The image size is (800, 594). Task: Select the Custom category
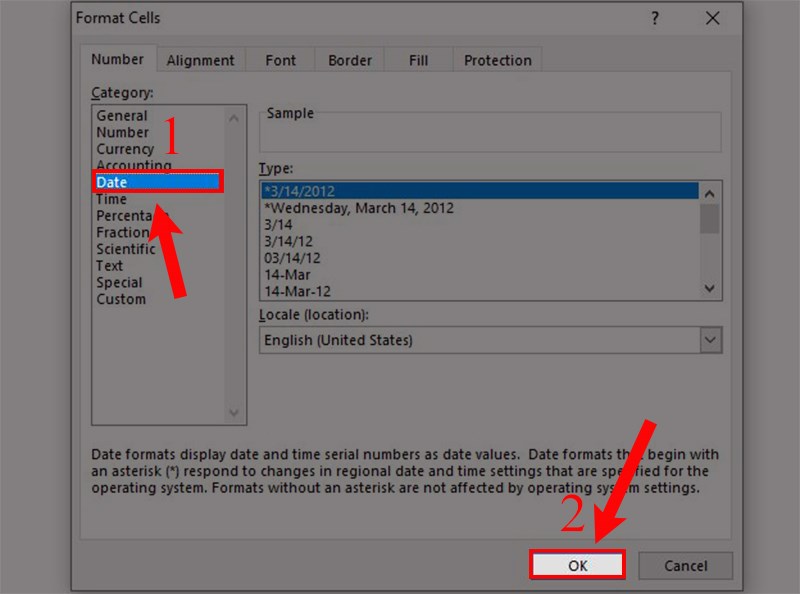pyautogui.click(x=121, y=299)
